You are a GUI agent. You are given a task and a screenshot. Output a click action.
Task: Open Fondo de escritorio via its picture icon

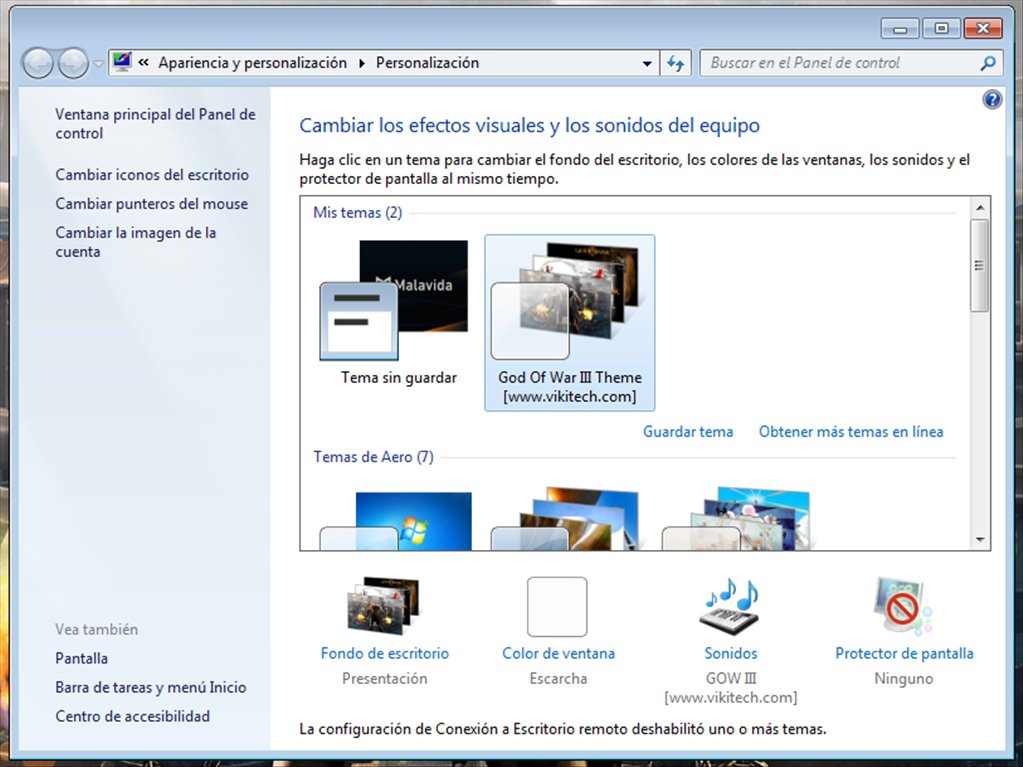pyautogui.click(x=383, y=606)
